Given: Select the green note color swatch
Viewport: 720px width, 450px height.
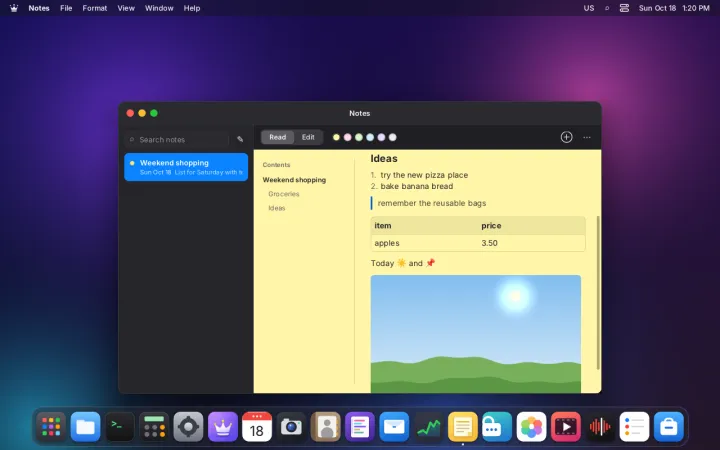Looking at the screenshot, I should (x=359, y=137).
